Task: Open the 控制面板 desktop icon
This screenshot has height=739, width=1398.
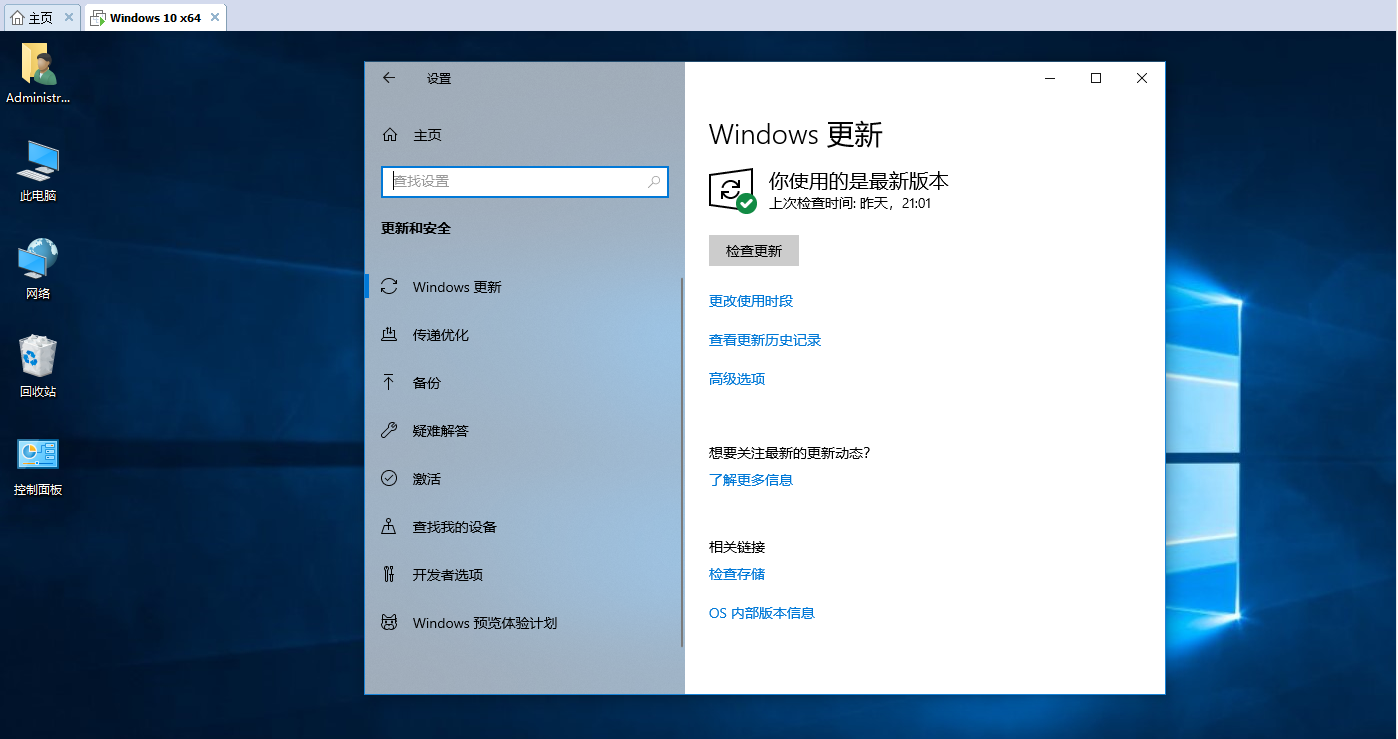Action: pyautogui.click(x=38, y=455)
